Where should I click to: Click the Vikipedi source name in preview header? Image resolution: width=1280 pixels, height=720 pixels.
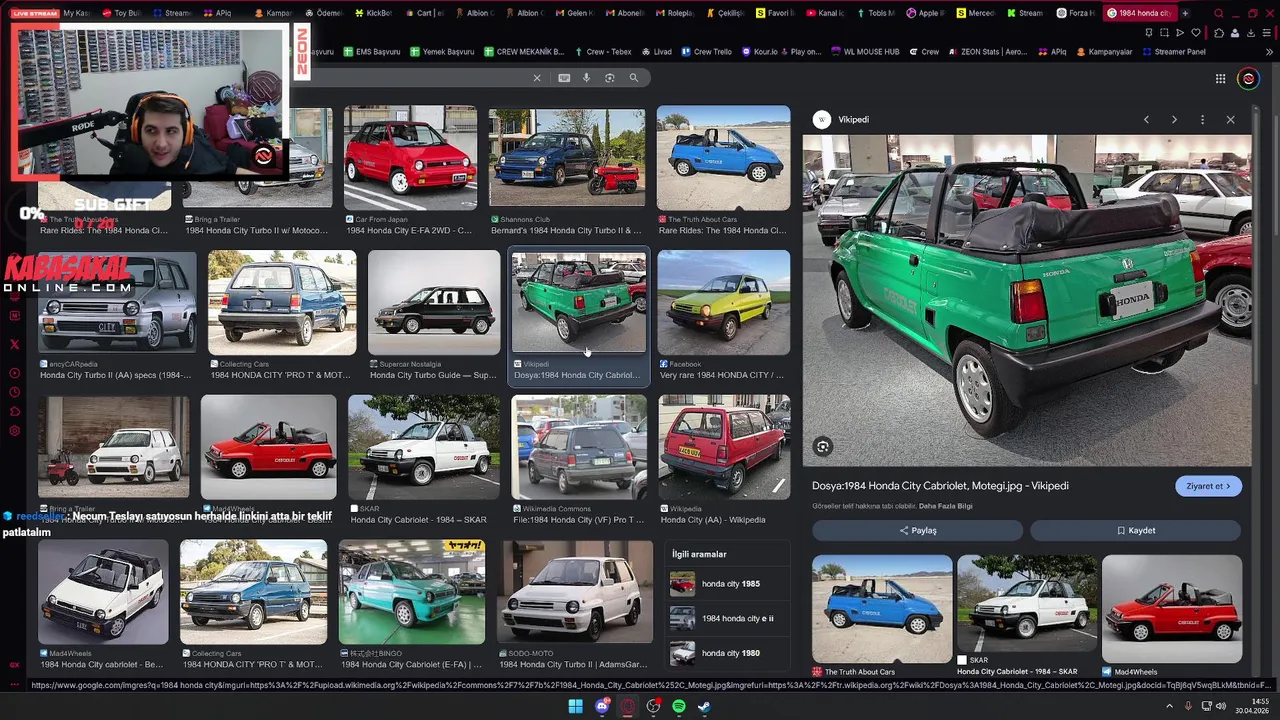pos(853,120)
